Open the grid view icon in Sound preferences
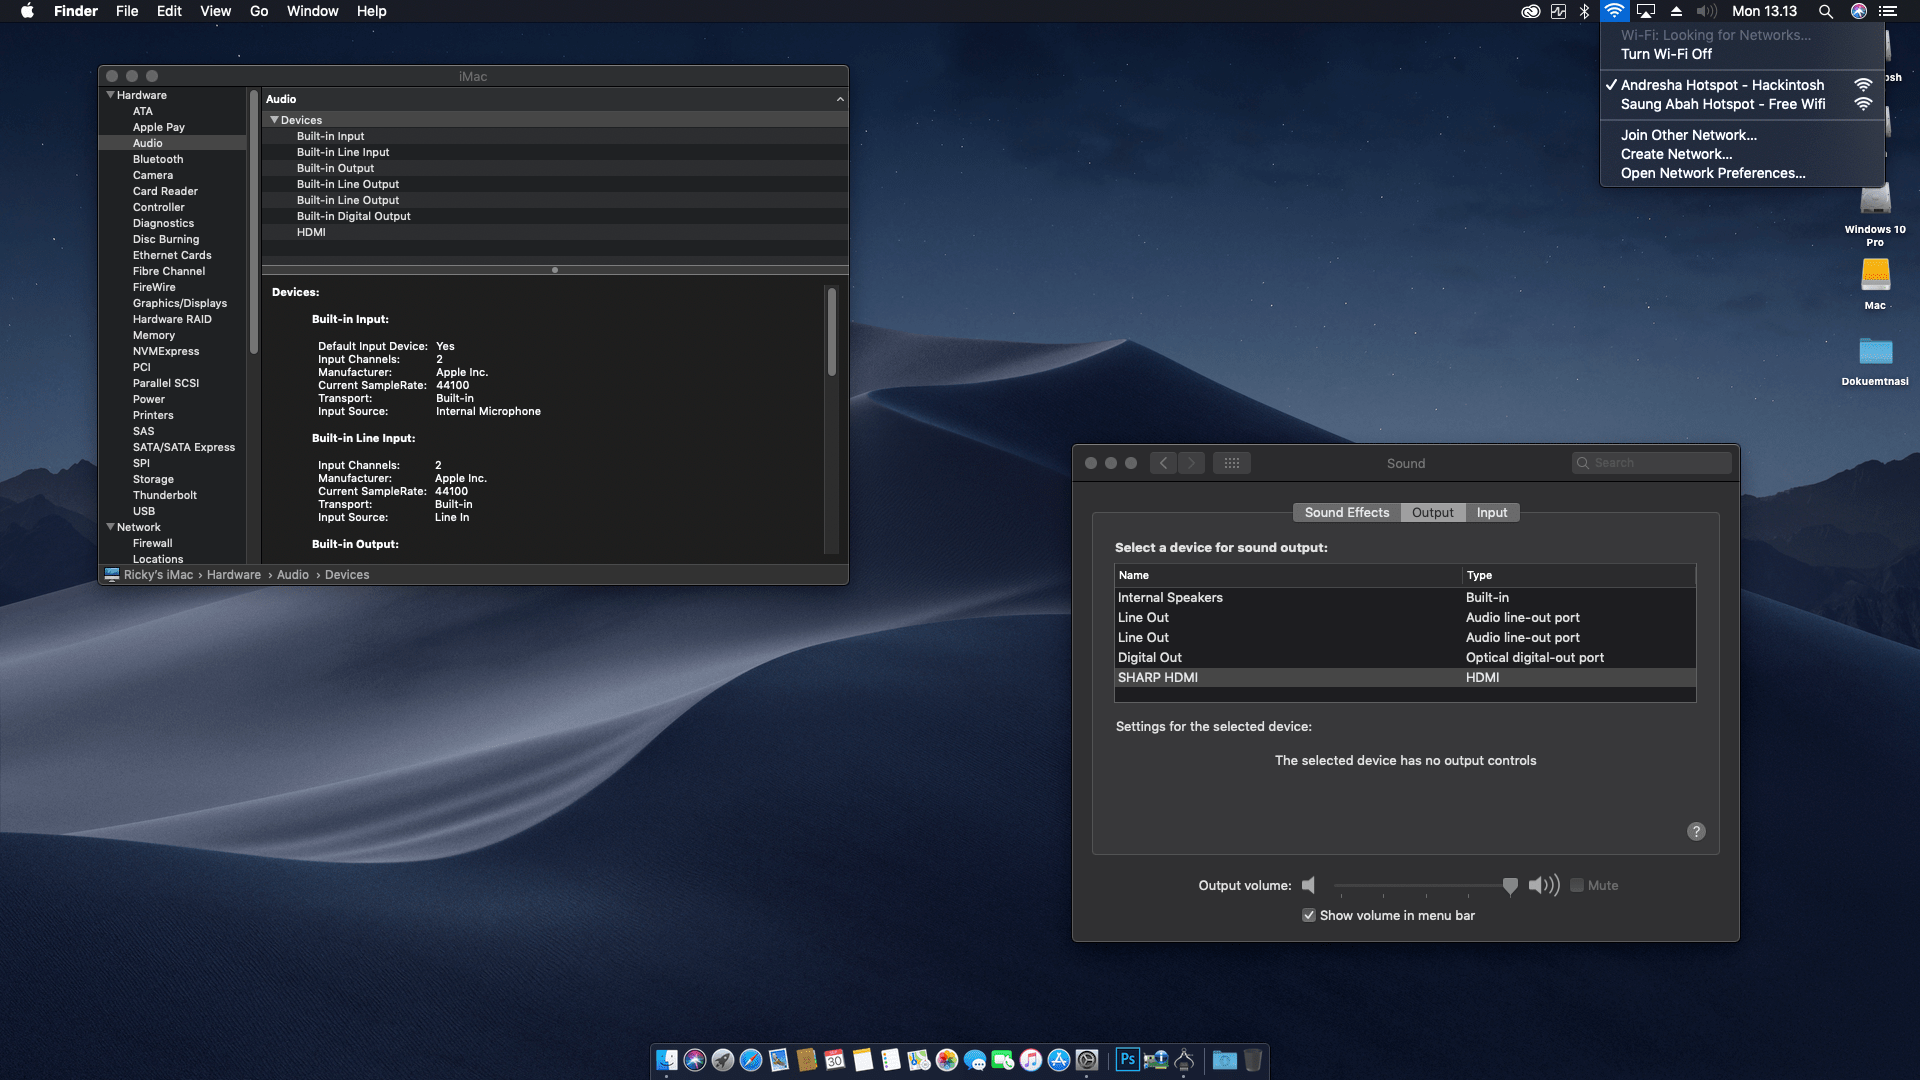Viewport: 1920px width, 1080px height. point(1232,462)
